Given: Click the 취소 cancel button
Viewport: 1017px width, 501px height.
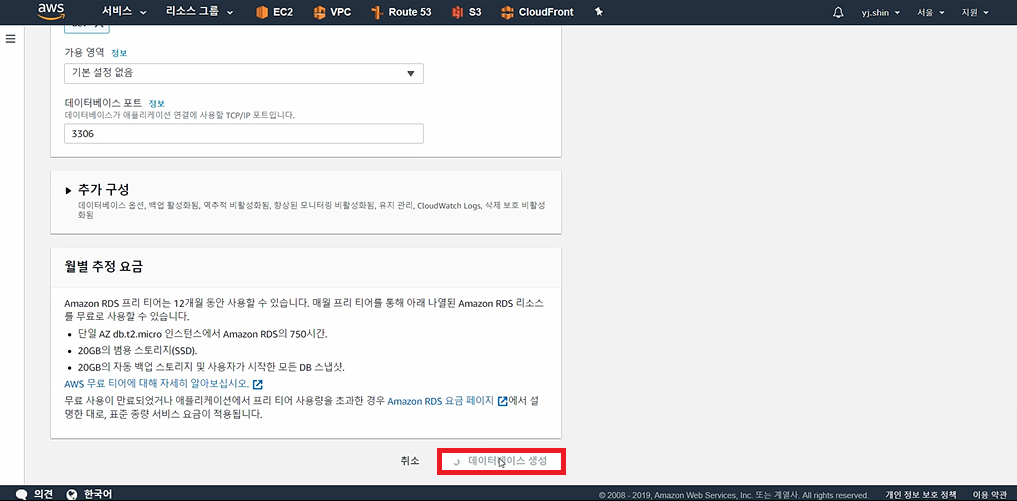Looking at the screenshot, I should pos(410,461).
